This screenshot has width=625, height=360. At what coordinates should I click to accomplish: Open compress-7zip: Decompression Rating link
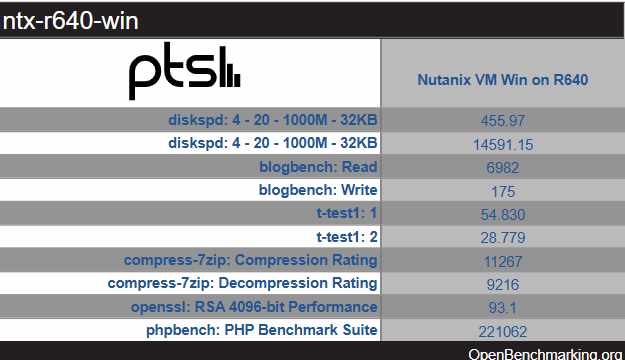tap(242, 283)
